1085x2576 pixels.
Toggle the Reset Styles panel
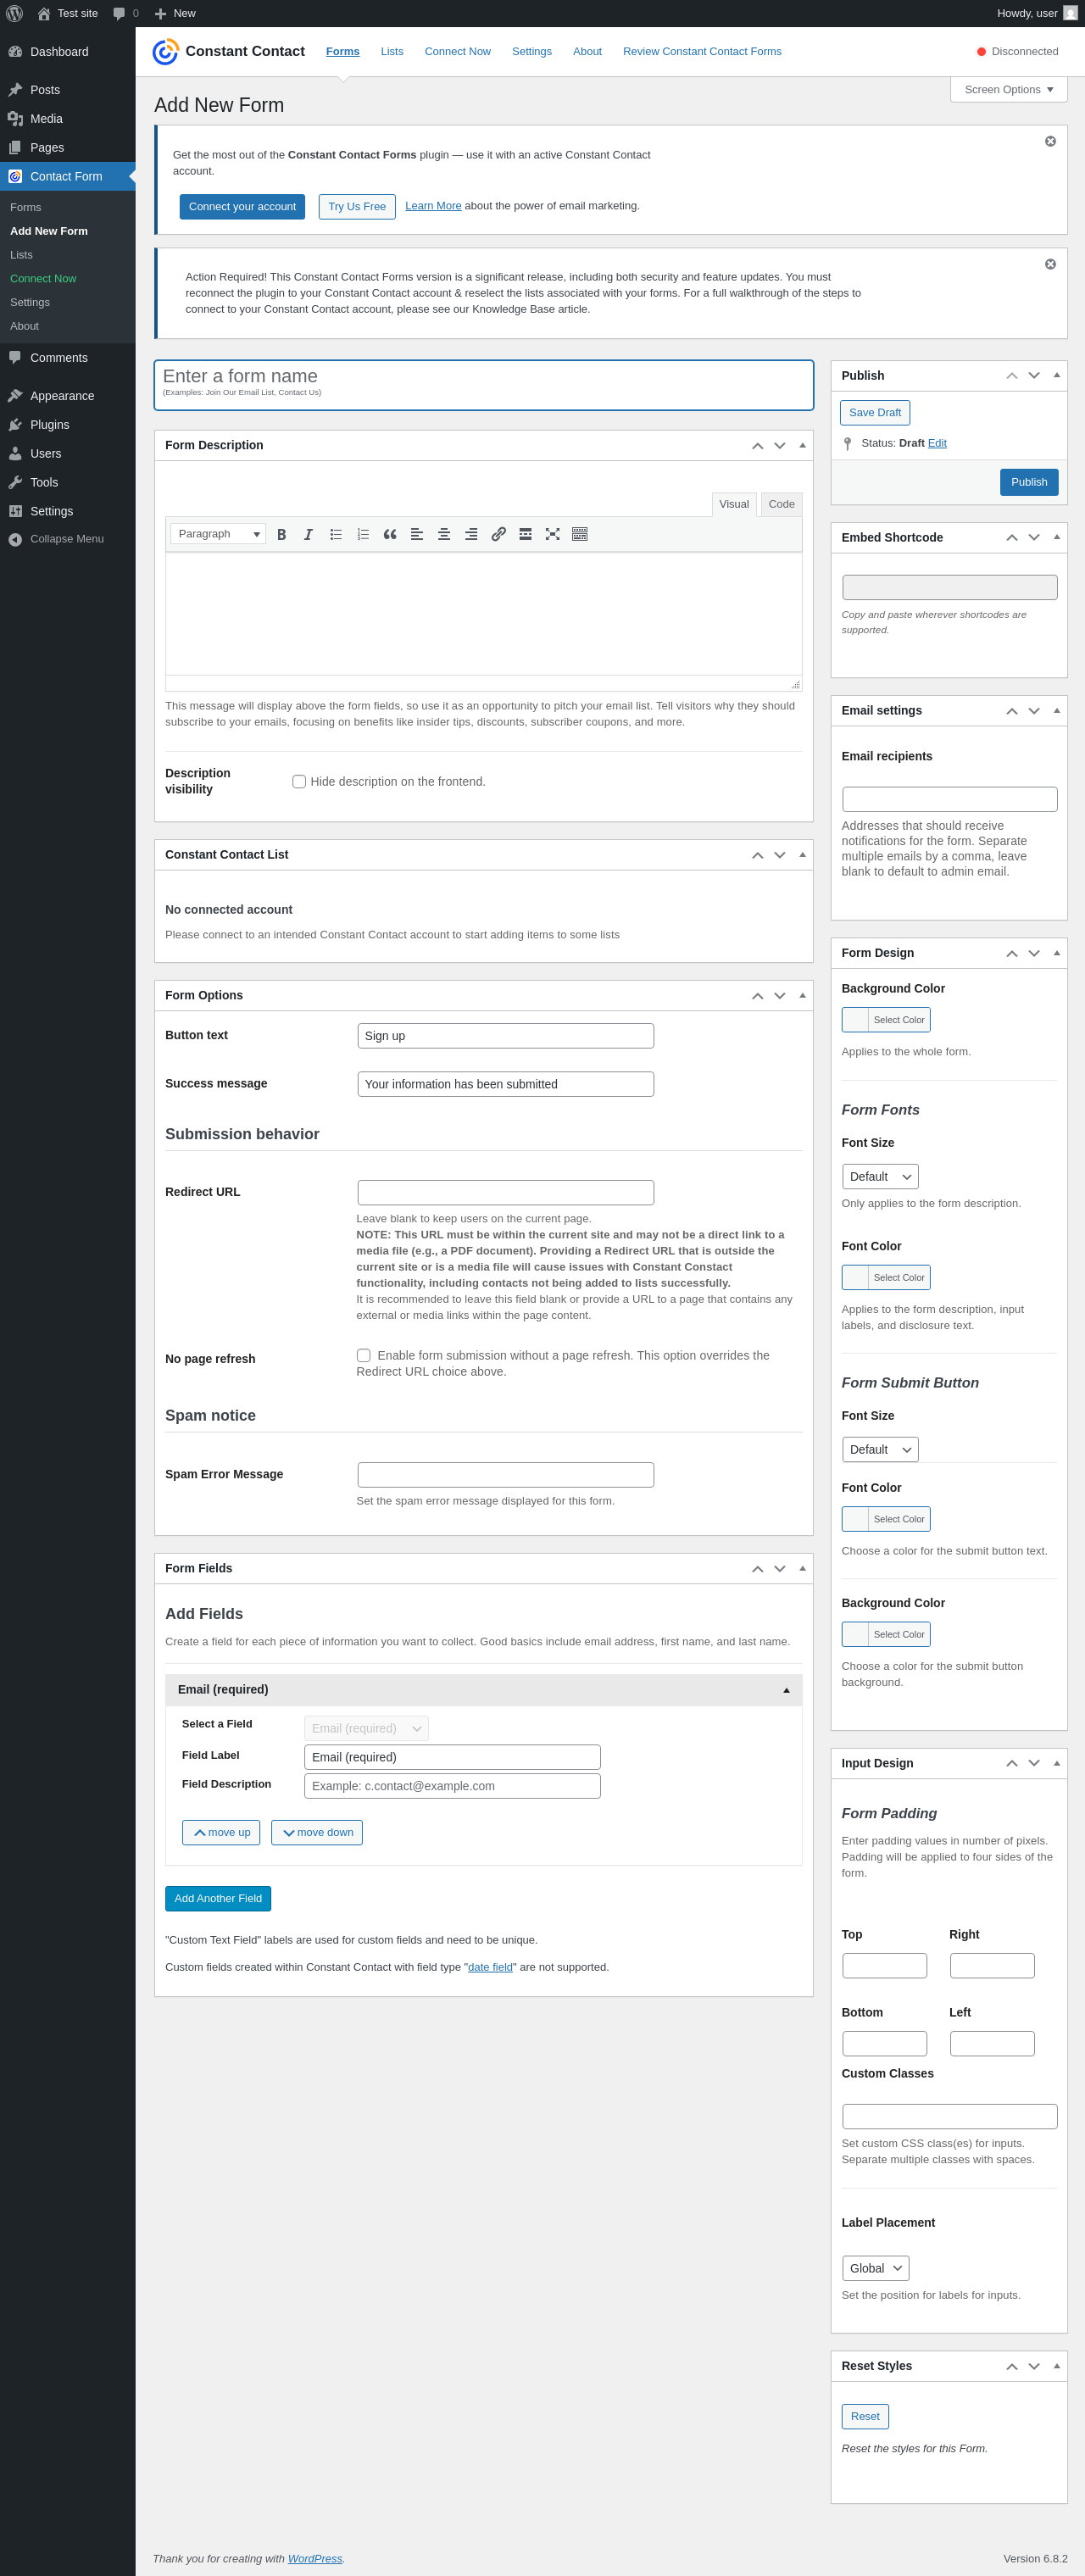(1056, 2367)
